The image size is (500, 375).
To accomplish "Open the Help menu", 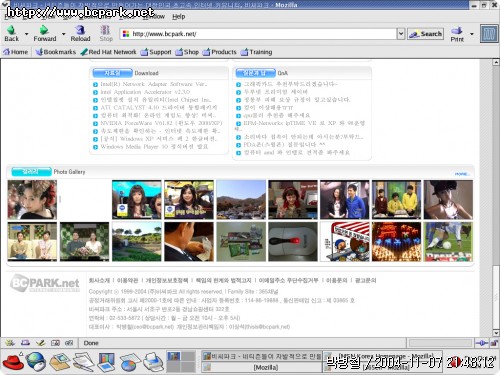I will 178,16.
